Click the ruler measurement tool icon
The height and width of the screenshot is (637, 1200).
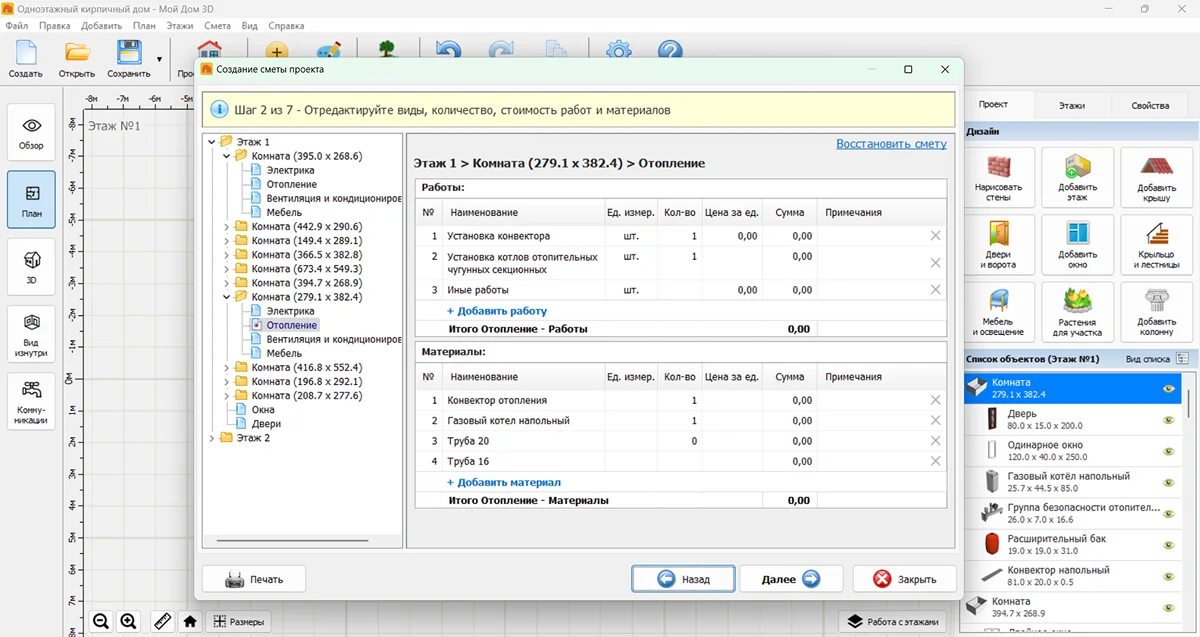(x=163, y=621)
